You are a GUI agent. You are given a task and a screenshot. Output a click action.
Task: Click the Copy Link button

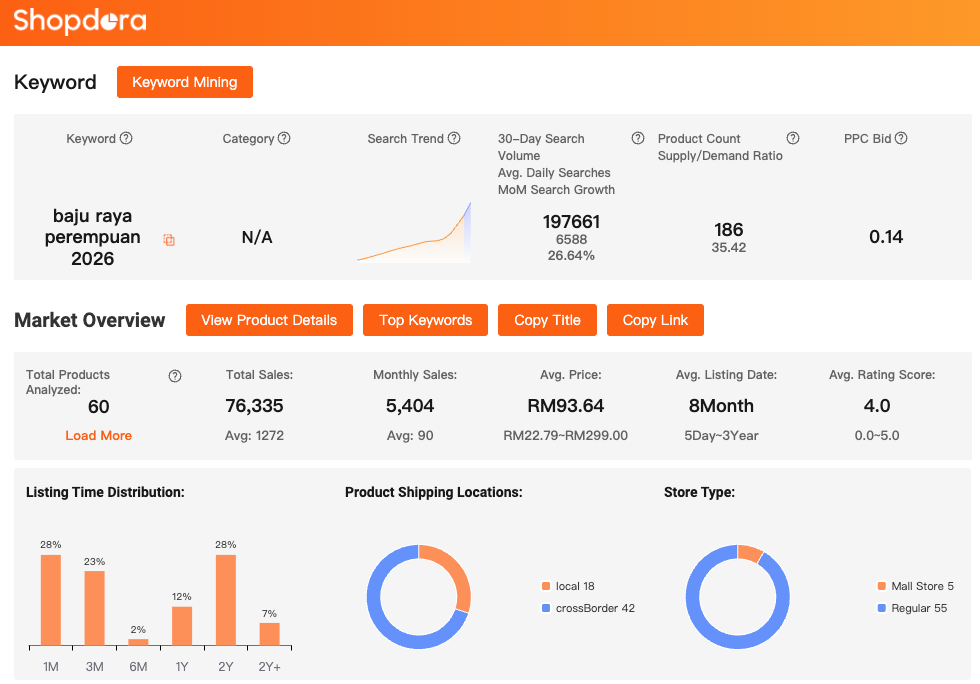click(x=655, y=320)
